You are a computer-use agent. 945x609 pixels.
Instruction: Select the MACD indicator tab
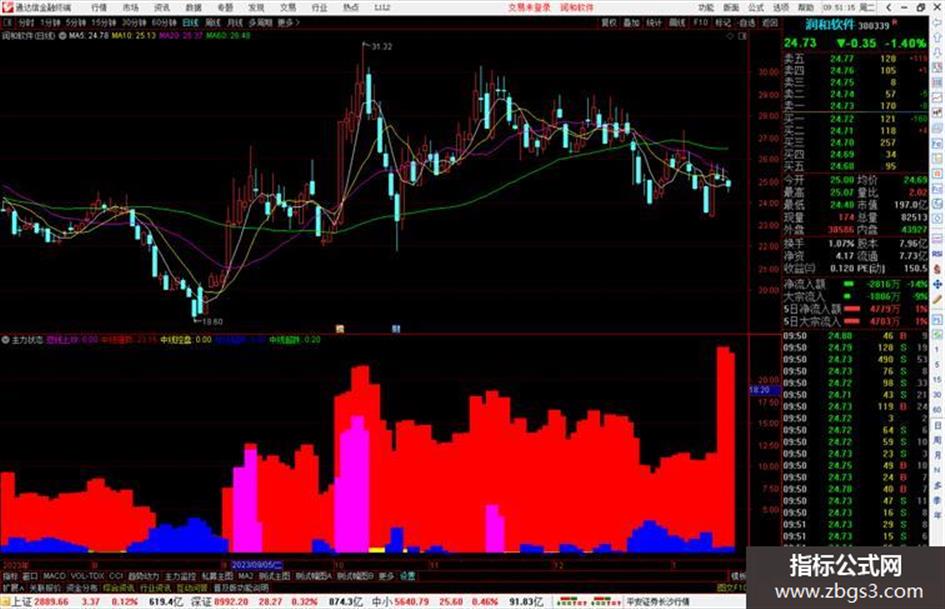(54, 576)
